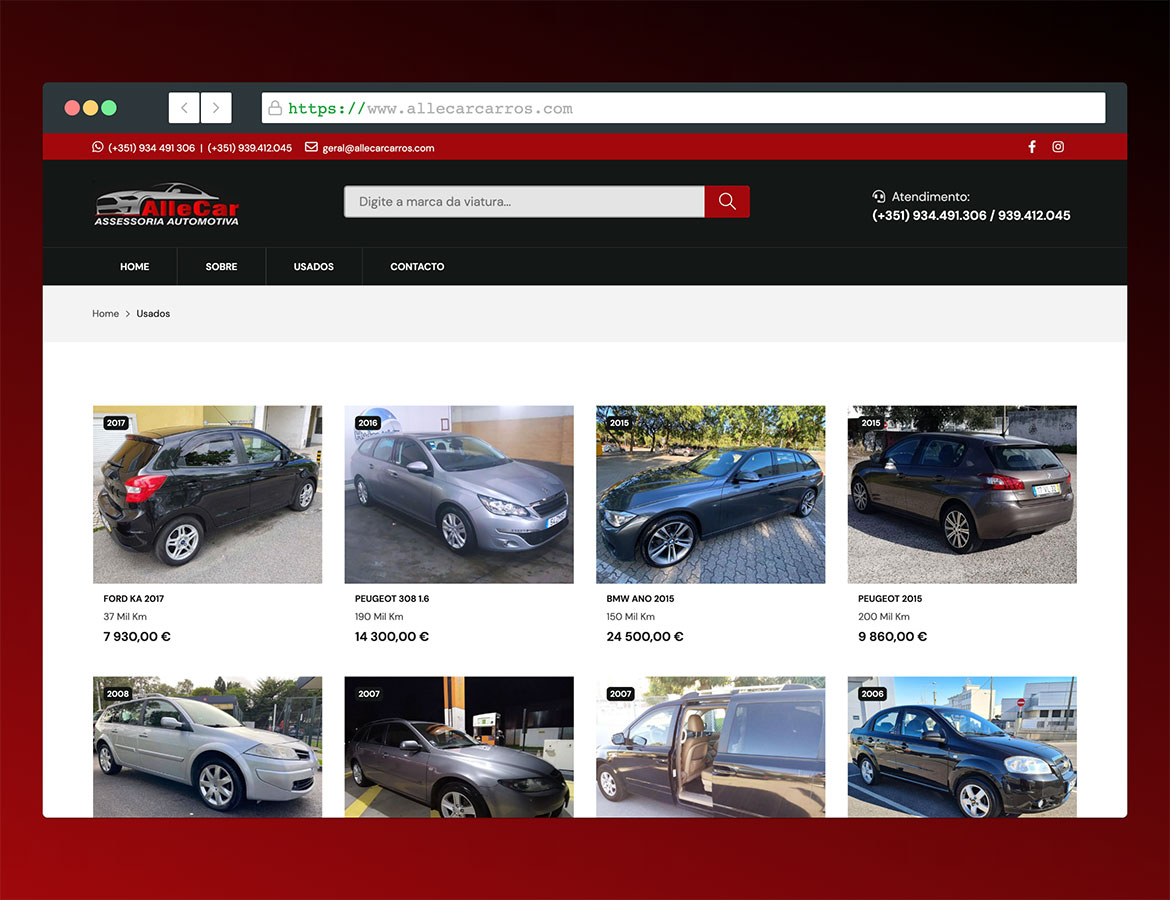Click the breadcrumb chevron separator
This screenshot has width=1170, height=900.
(128, 313)
